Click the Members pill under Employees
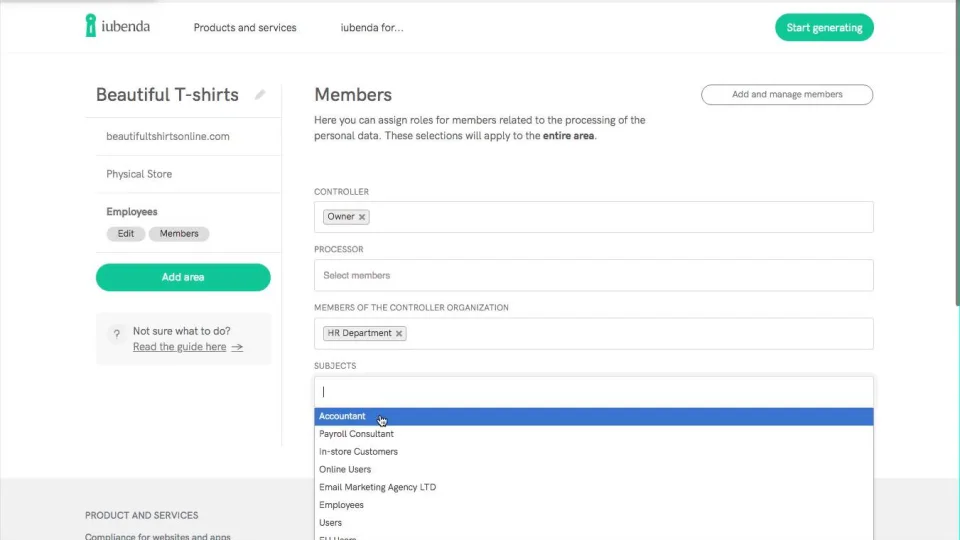This screenshot has height=540, width=960. pyautogui.click(x=179, y=234)
